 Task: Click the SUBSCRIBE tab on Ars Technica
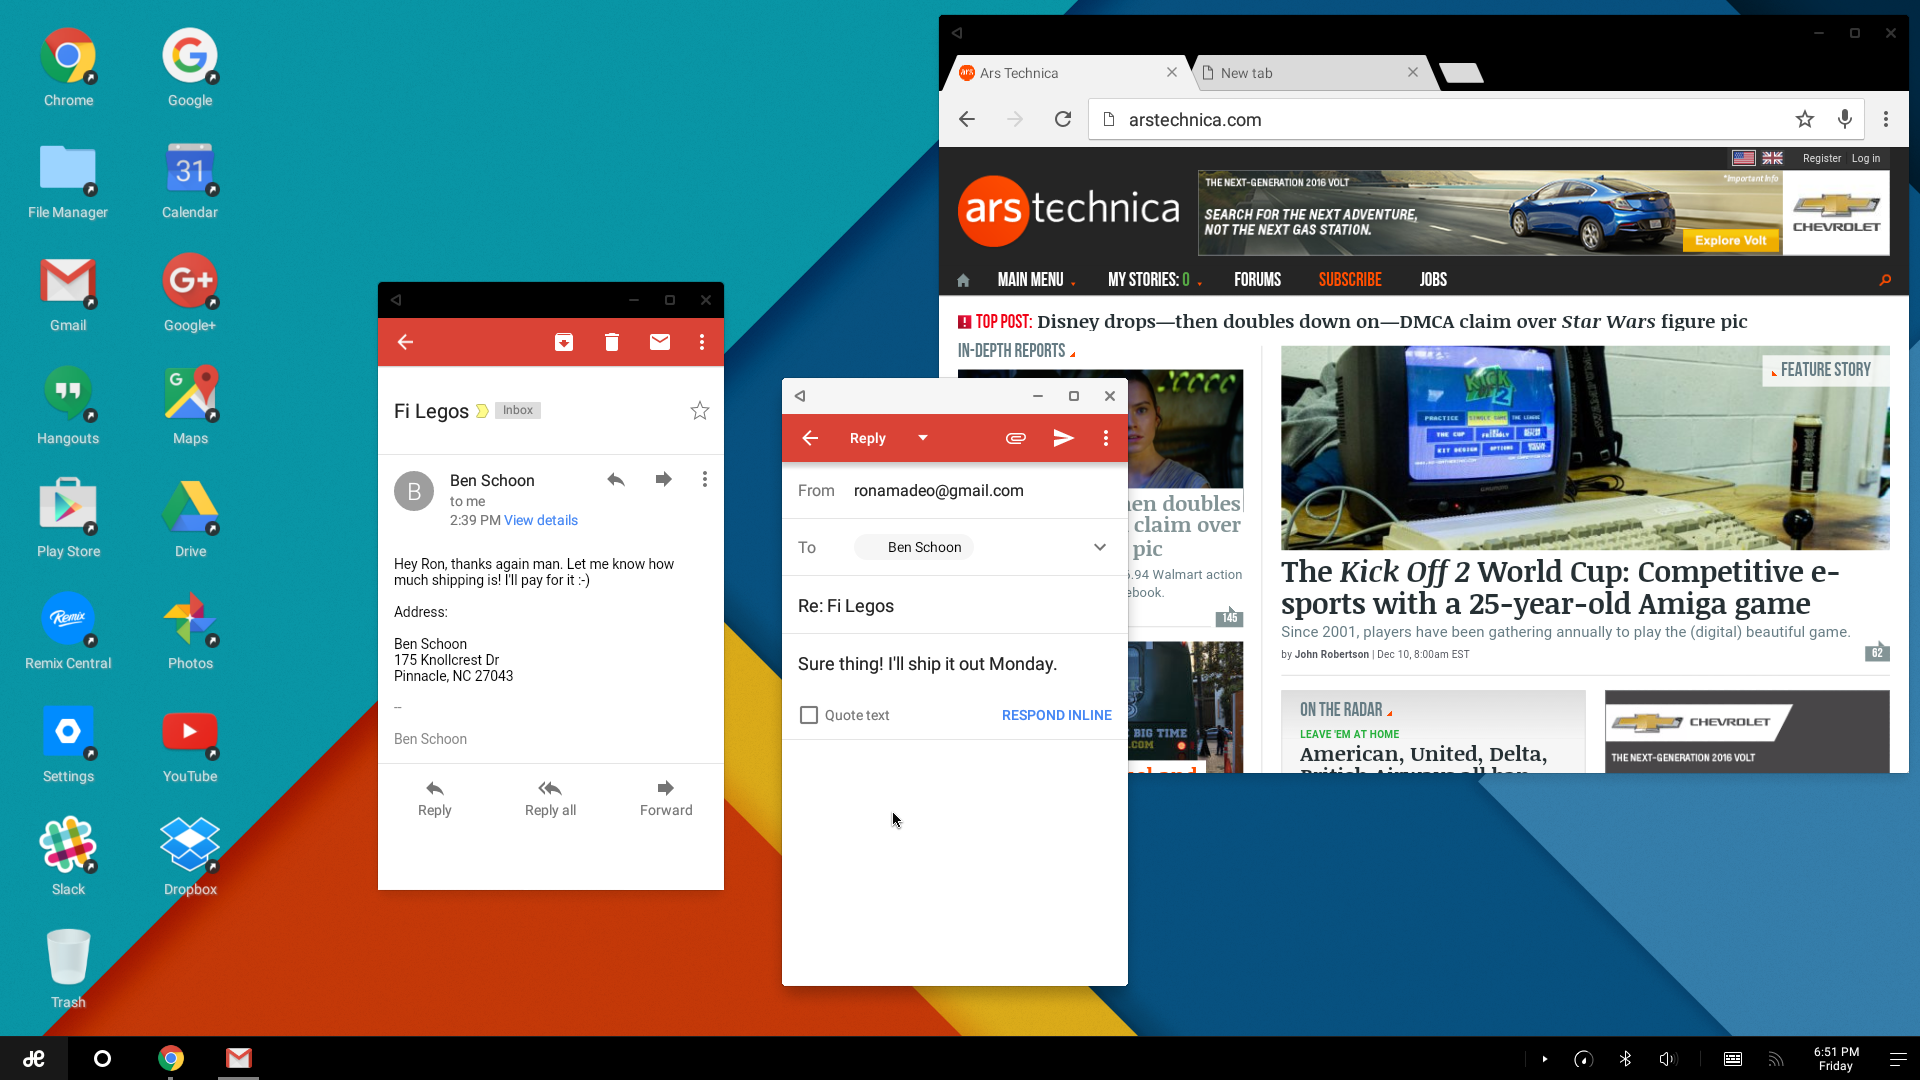click(x=1350, y=280)
